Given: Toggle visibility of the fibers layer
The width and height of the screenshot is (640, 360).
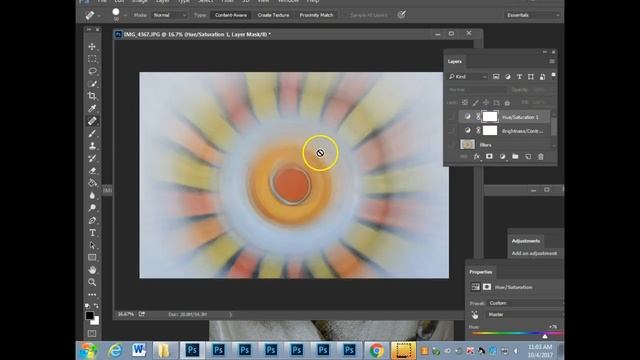Looking at the screenshot, I should point(451,145).
